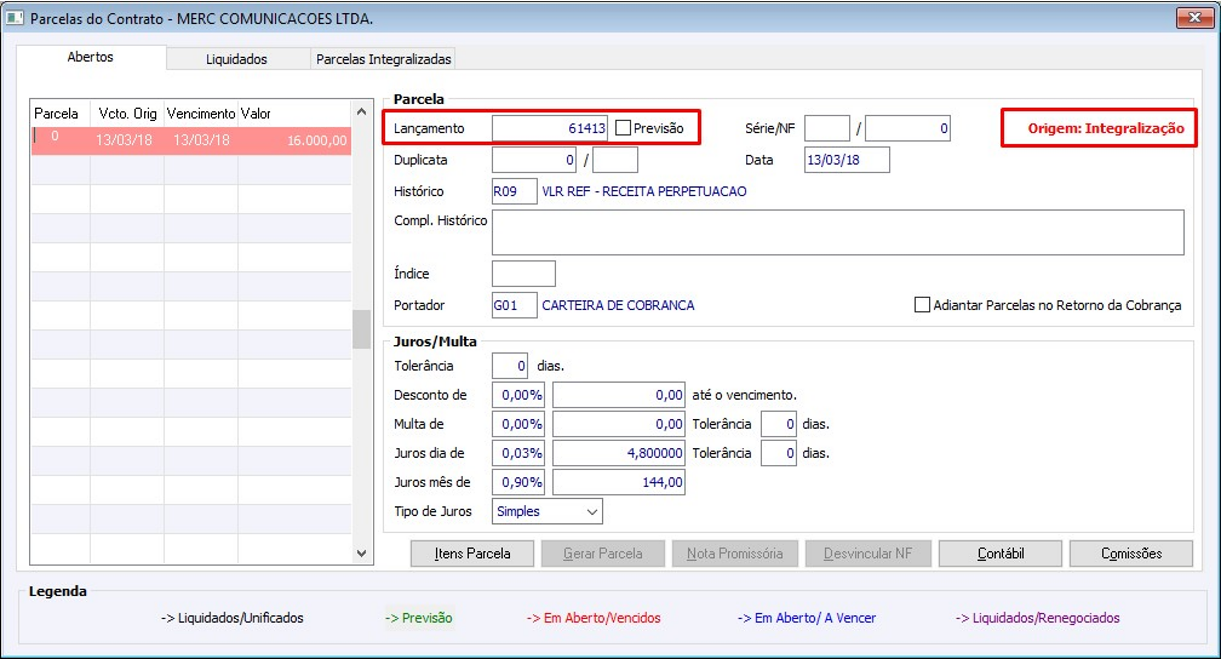Click the Juros dia value 4,800000

(x=619, y=453)
